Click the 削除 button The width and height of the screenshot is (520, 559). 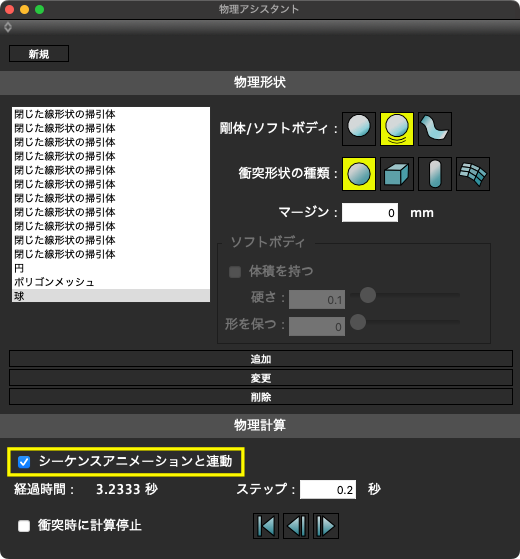261,397
